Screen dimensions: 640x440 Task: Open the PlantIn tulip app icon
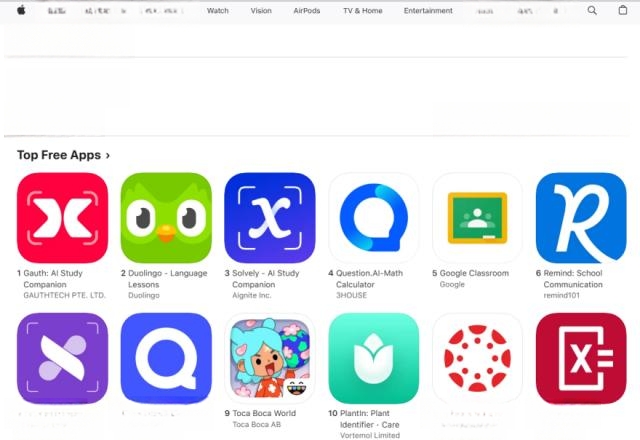coord(373,358)
